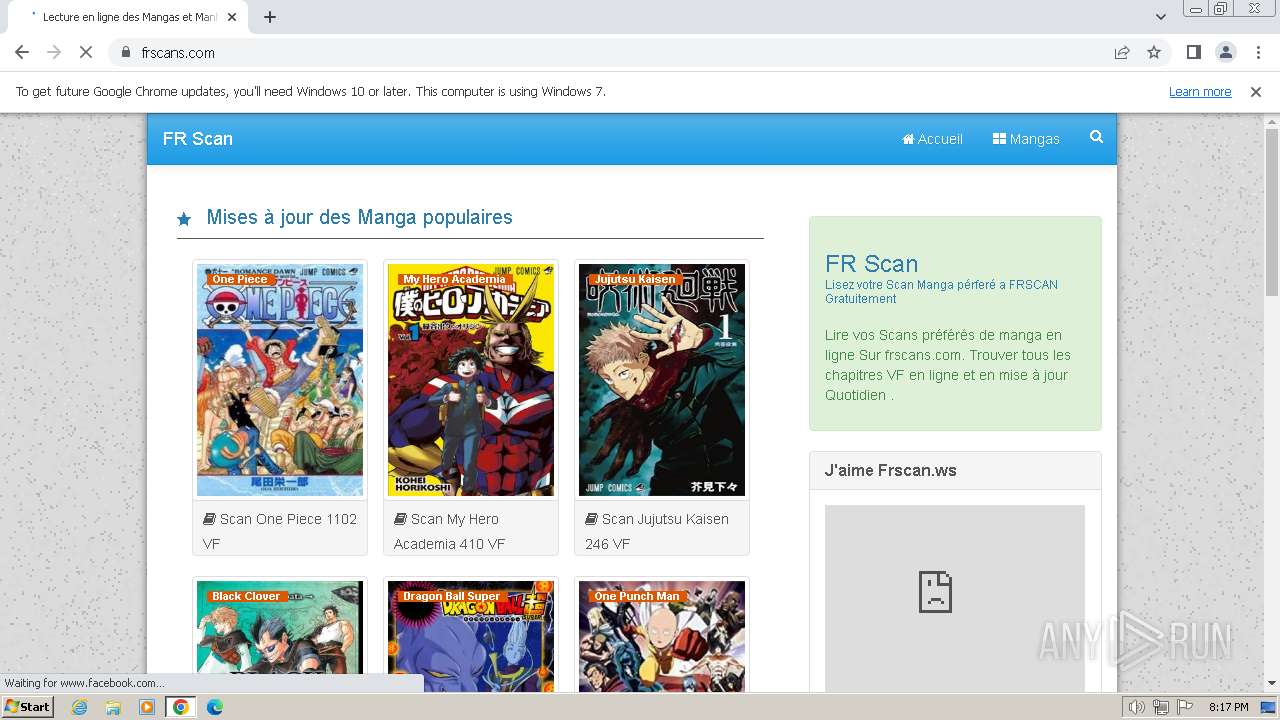Click the Black Clover orange label
Screen dimensions: 1280x720
246,596
